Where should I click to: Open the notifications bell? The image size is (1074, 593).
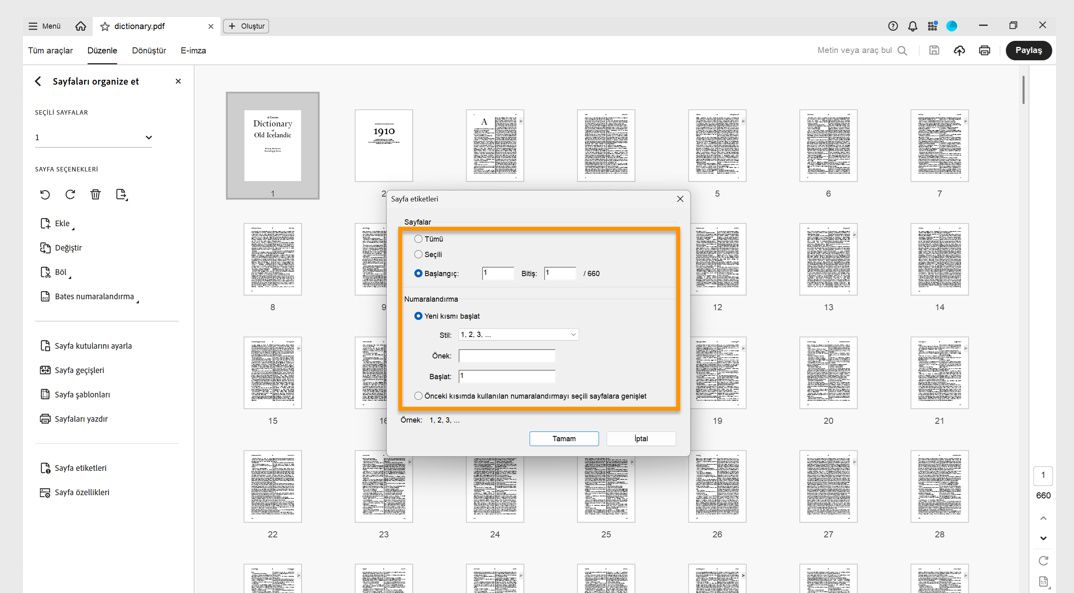pos(912,26)
